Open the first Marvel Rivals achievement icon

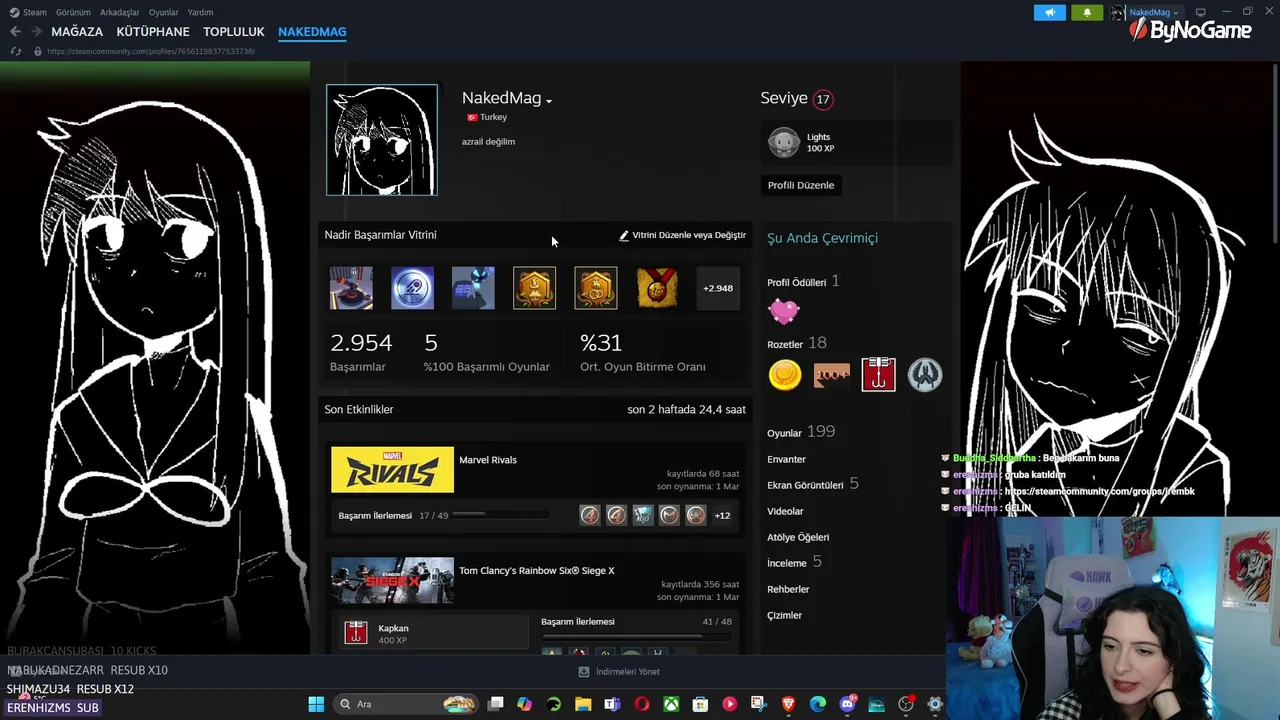[590, 515]
